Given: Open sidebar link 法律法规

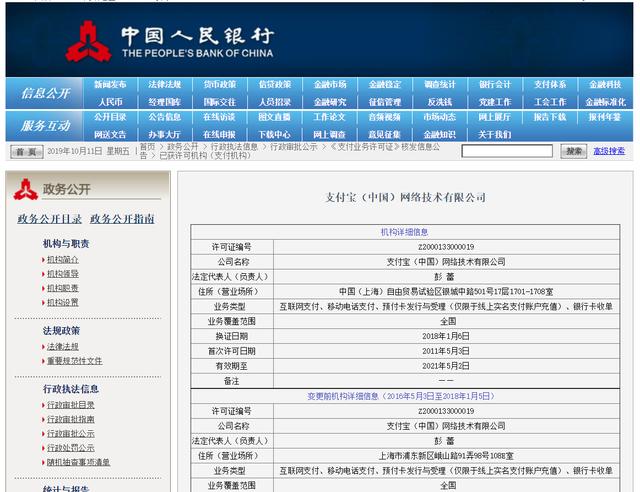Looking at the screenshot, I should pyautogui.click(x=62, y=347).
